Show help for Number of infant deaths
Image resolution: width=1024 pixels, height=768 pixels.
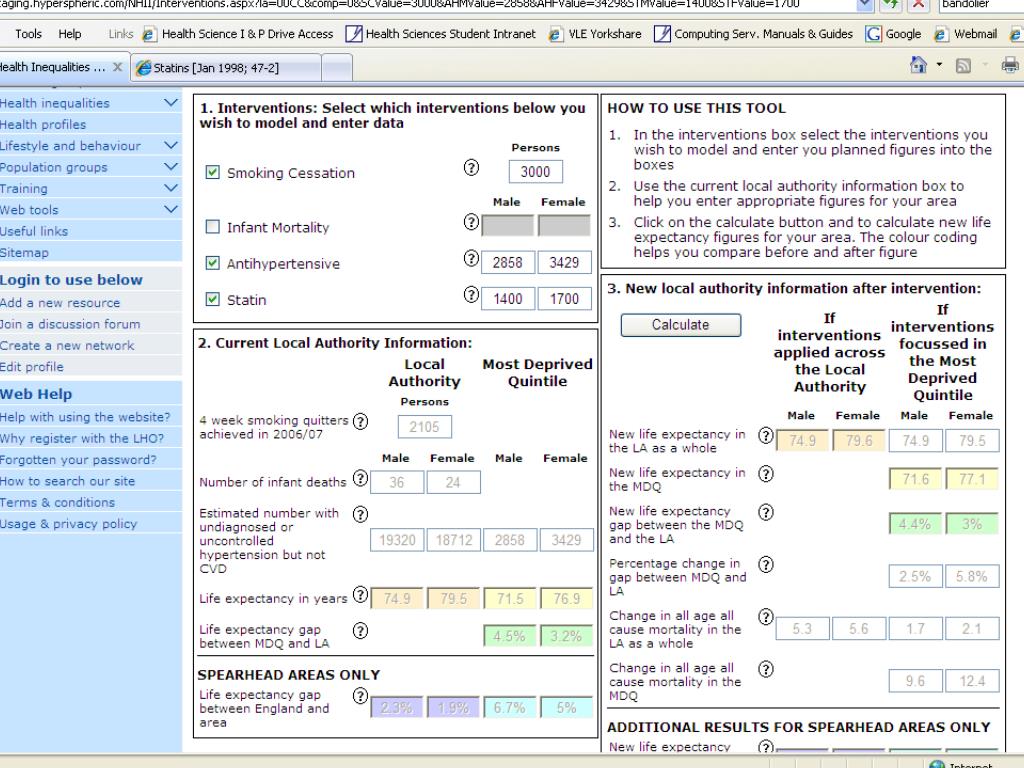(360, 479)
